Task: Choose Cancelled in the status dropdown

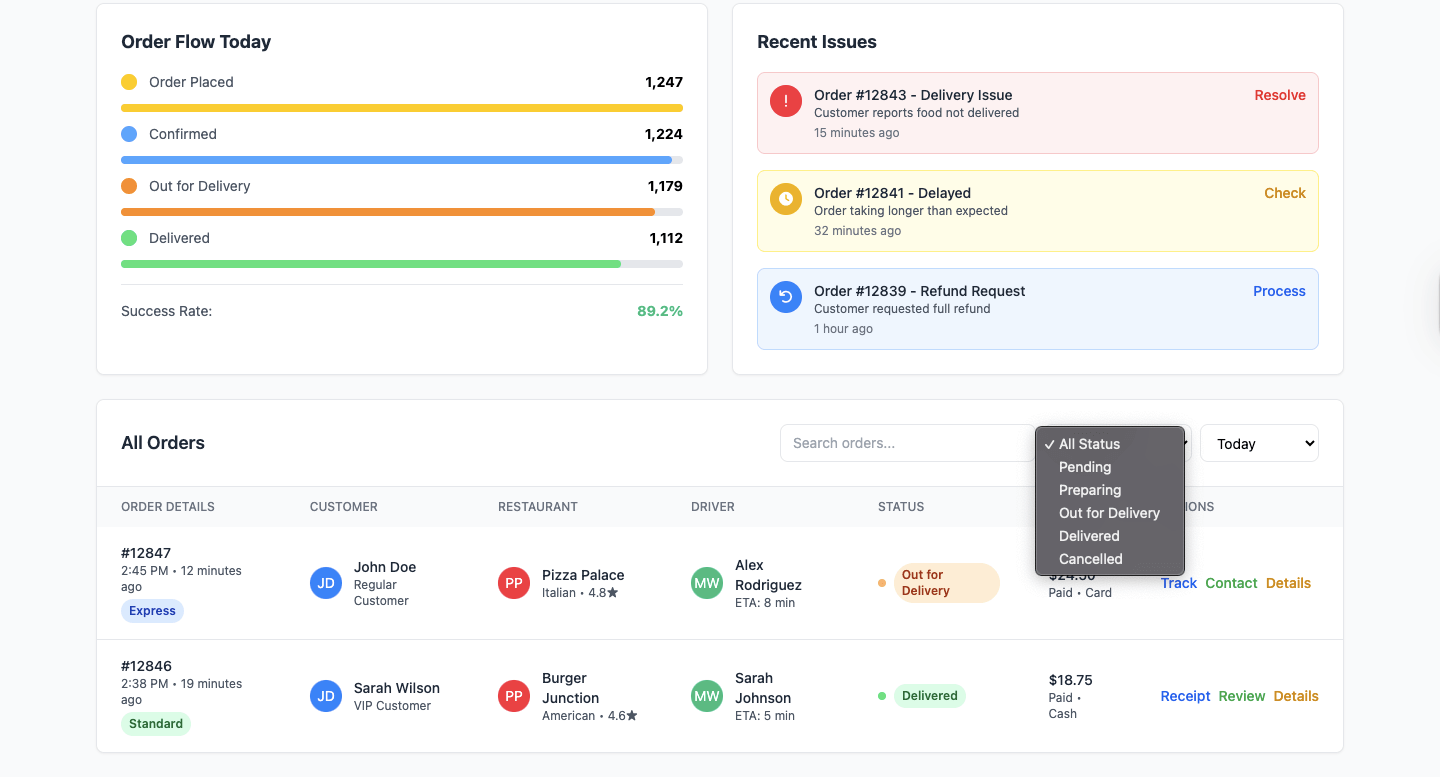Action: coord(1090,559)
